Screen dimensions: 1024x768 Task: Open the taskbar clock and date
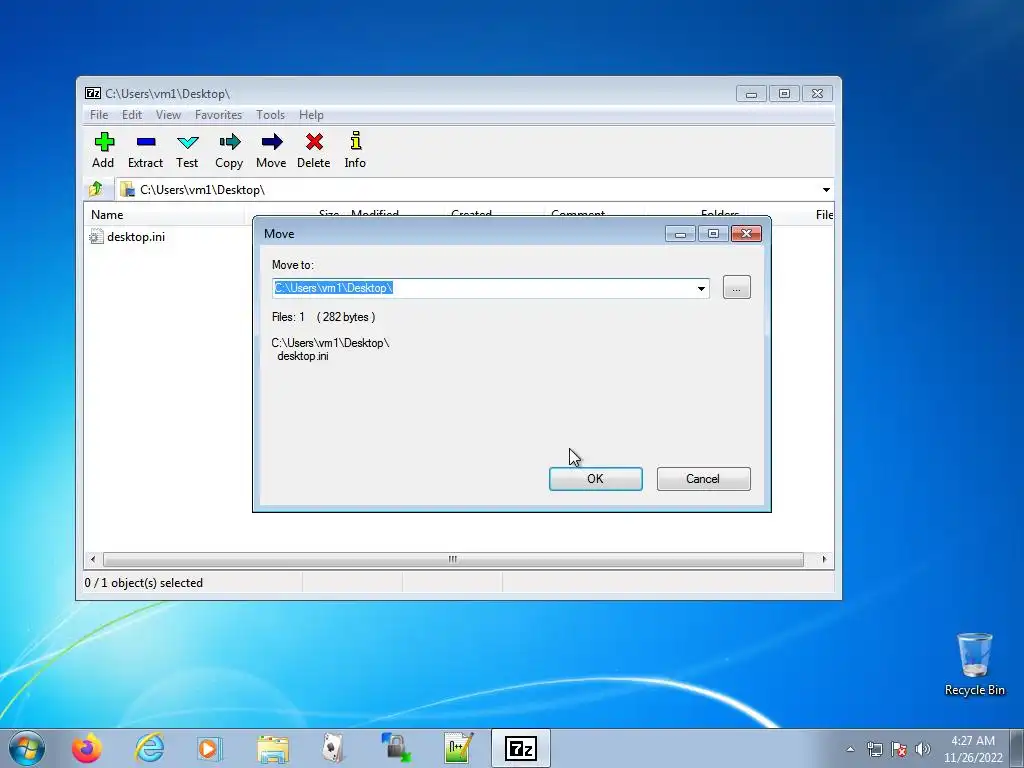(973, 749)
